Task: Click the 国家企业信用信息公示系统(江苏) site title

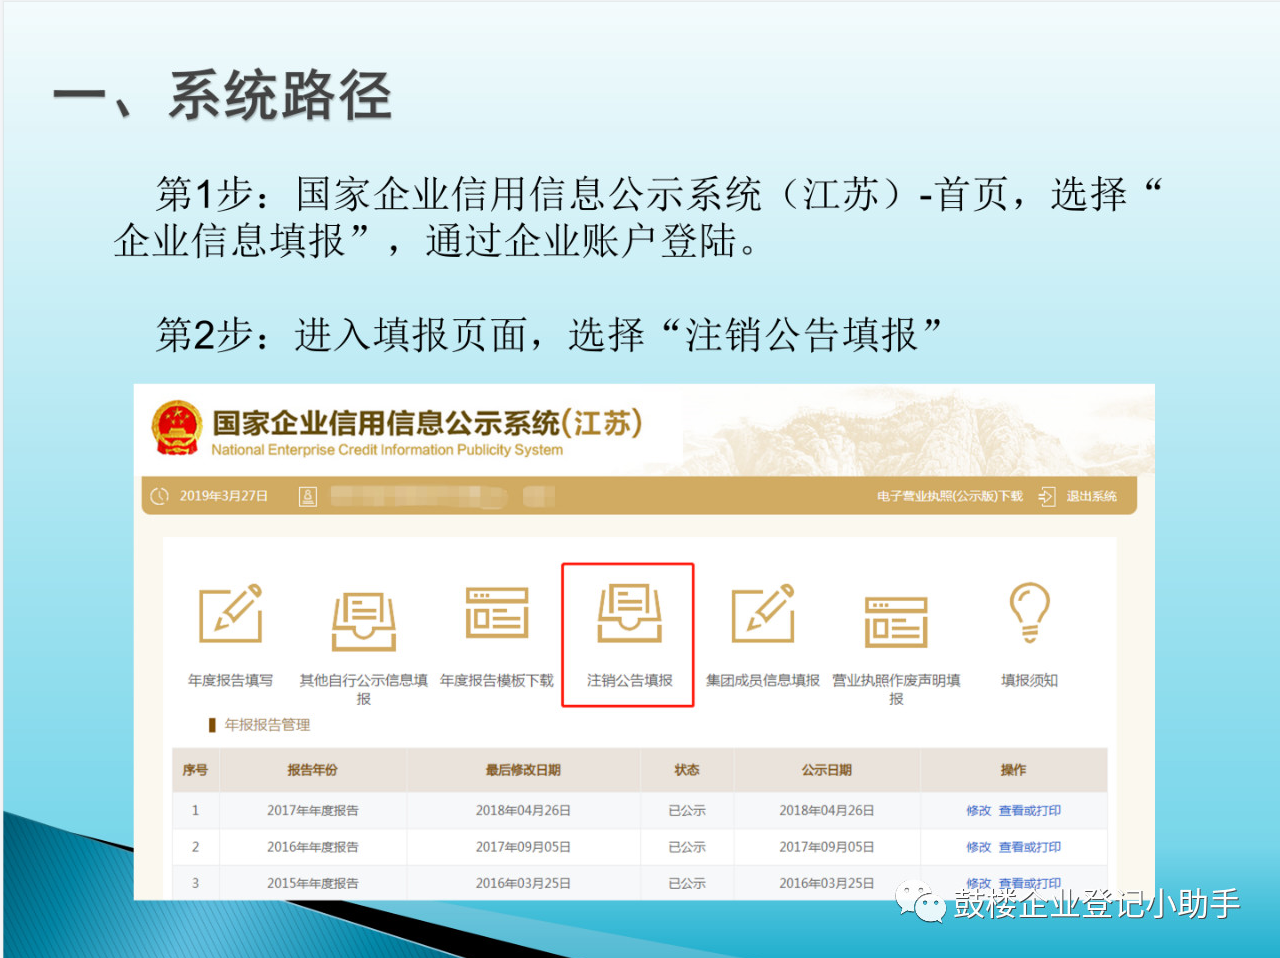Action: (427, 423)
